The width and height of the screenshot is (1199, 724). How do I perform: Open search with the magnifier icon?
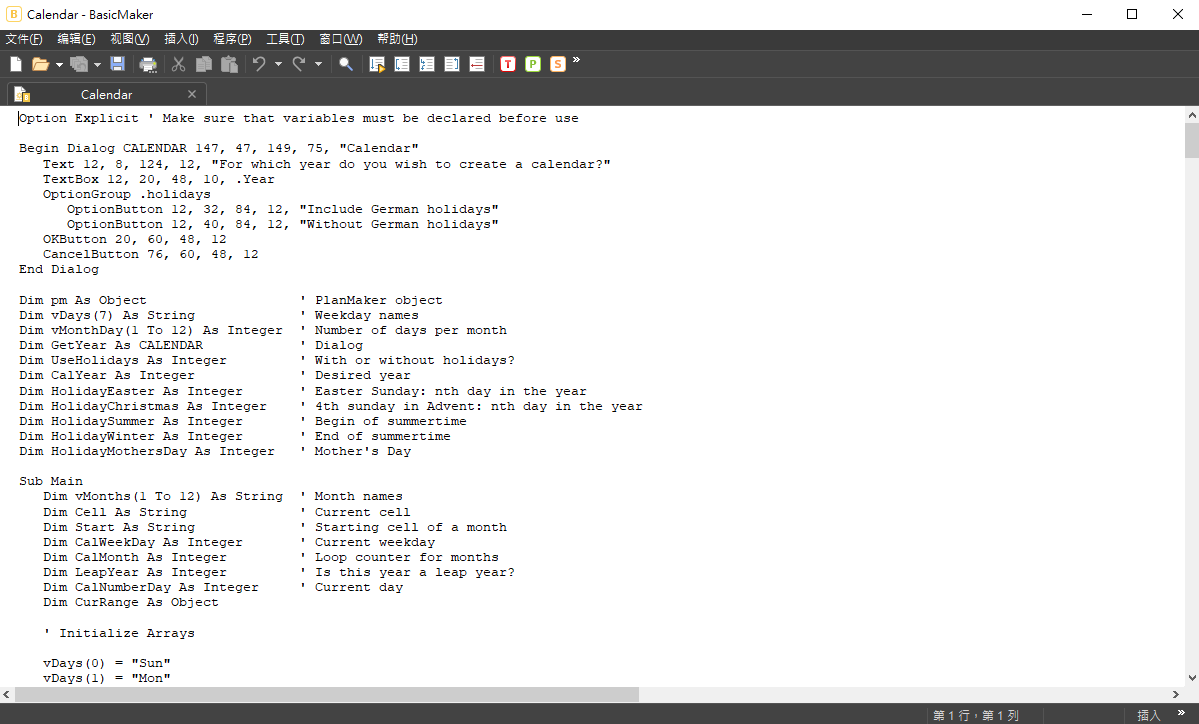pos(346,64)
